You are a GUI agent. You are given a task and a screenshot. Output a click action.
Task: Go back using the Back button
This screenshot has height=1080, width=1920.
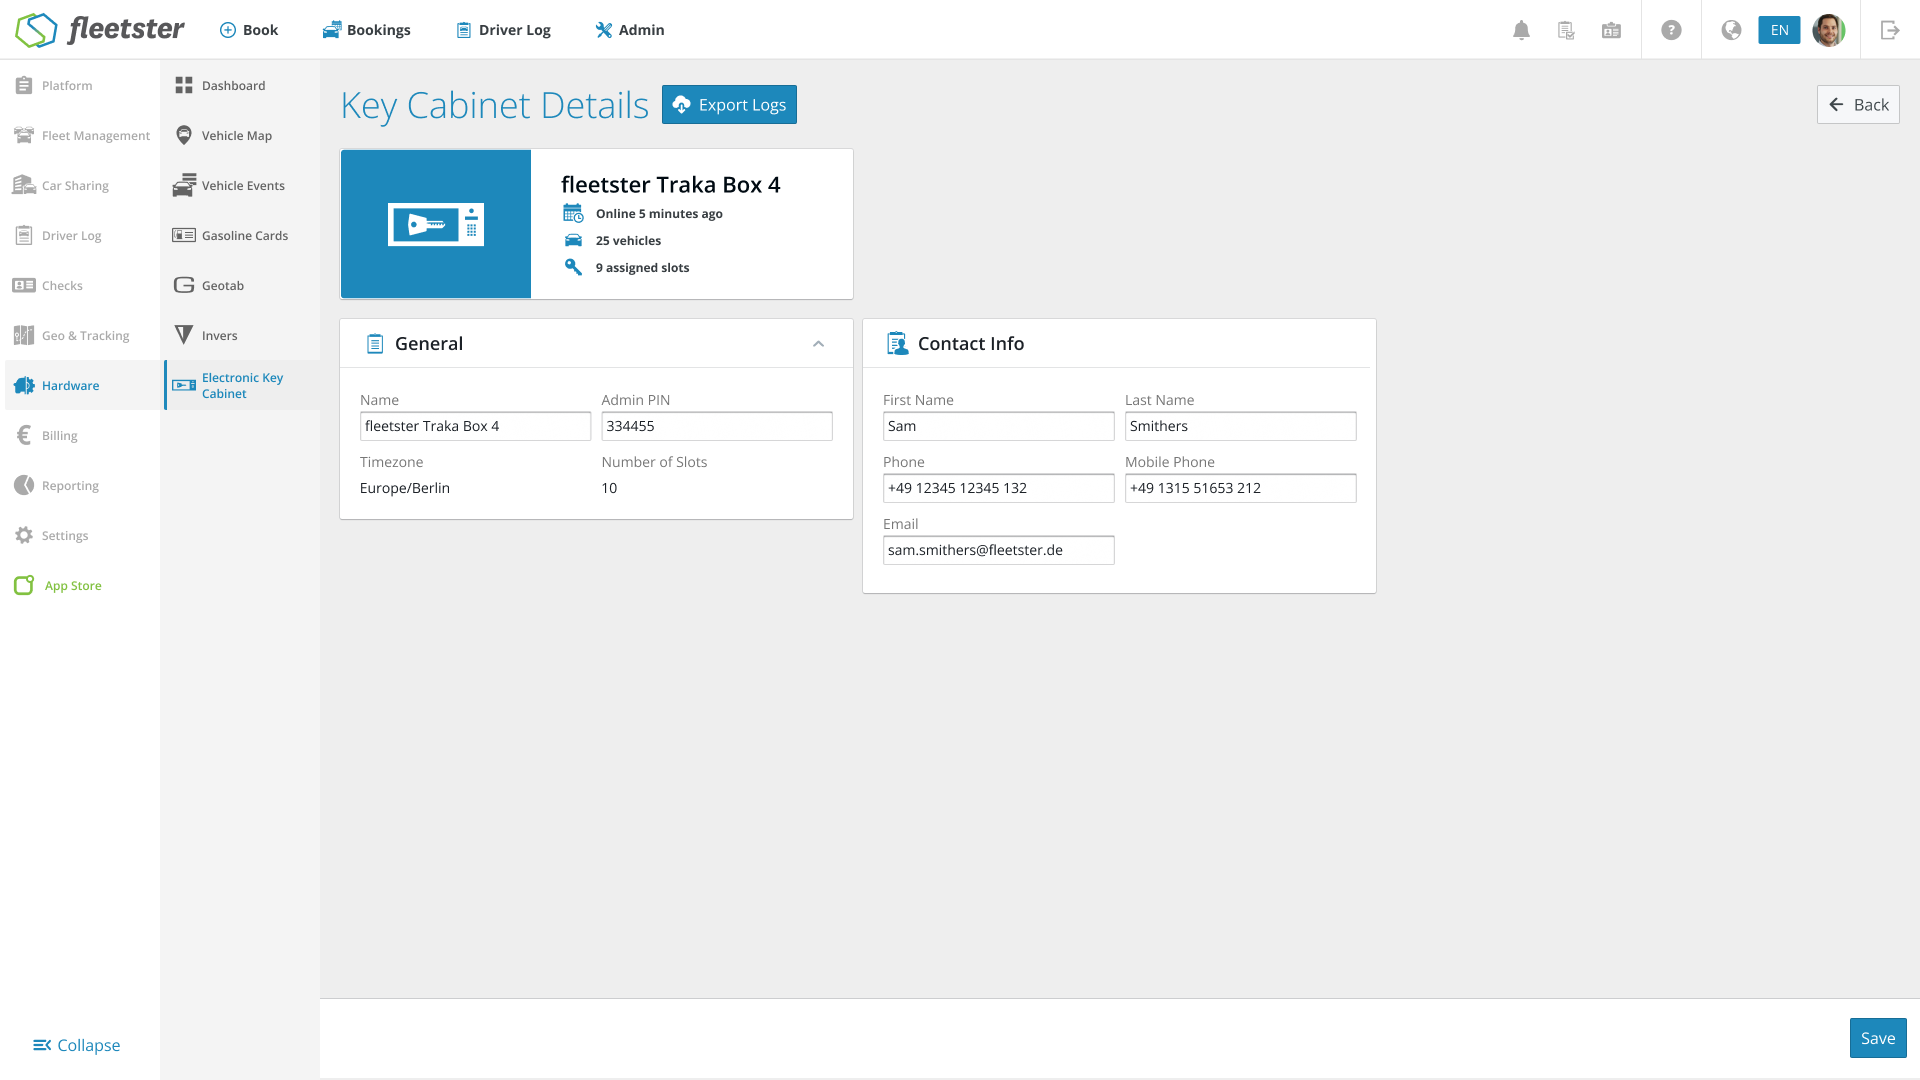(x=1858, y=105)
